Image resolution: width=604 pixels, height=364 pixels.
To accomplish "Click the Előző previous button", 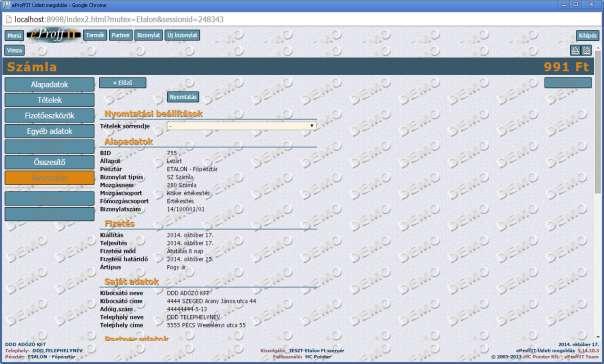I will click(x=122, y=82).
